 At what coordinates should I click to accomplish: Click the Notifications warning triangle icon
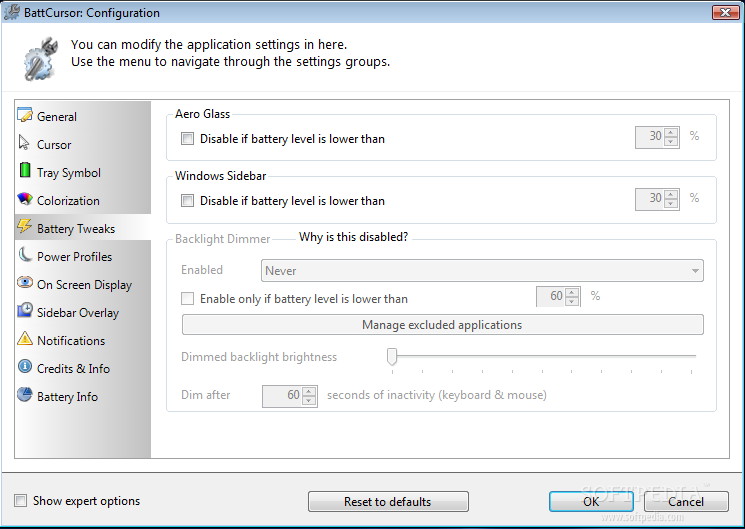click(25, 338)
